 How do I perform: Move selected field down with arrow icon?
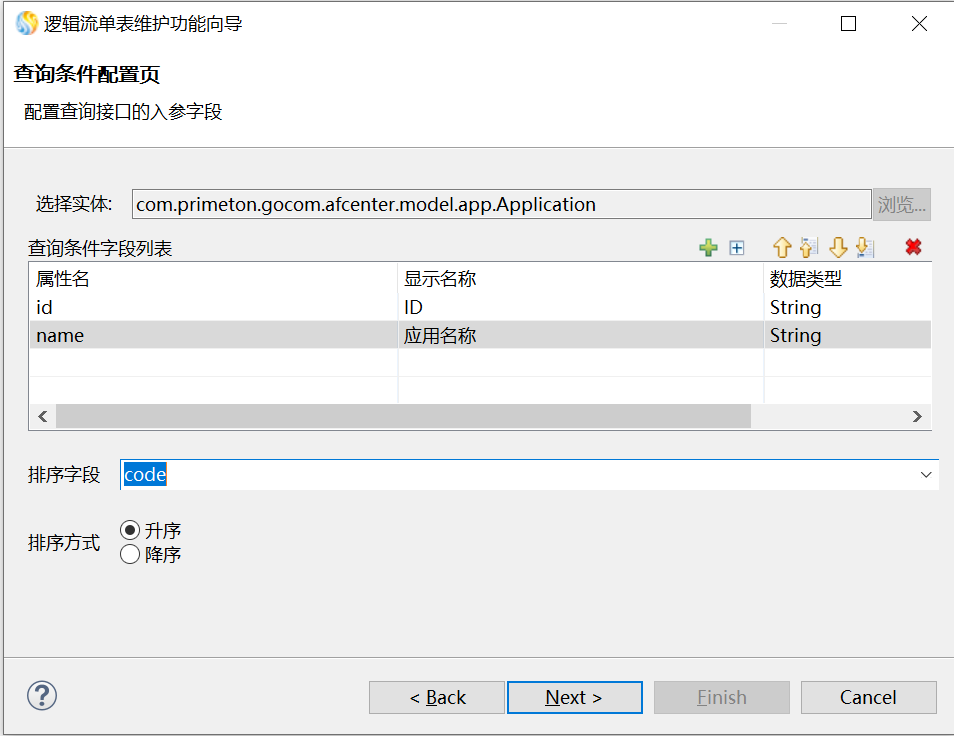(x=838, y=248)
